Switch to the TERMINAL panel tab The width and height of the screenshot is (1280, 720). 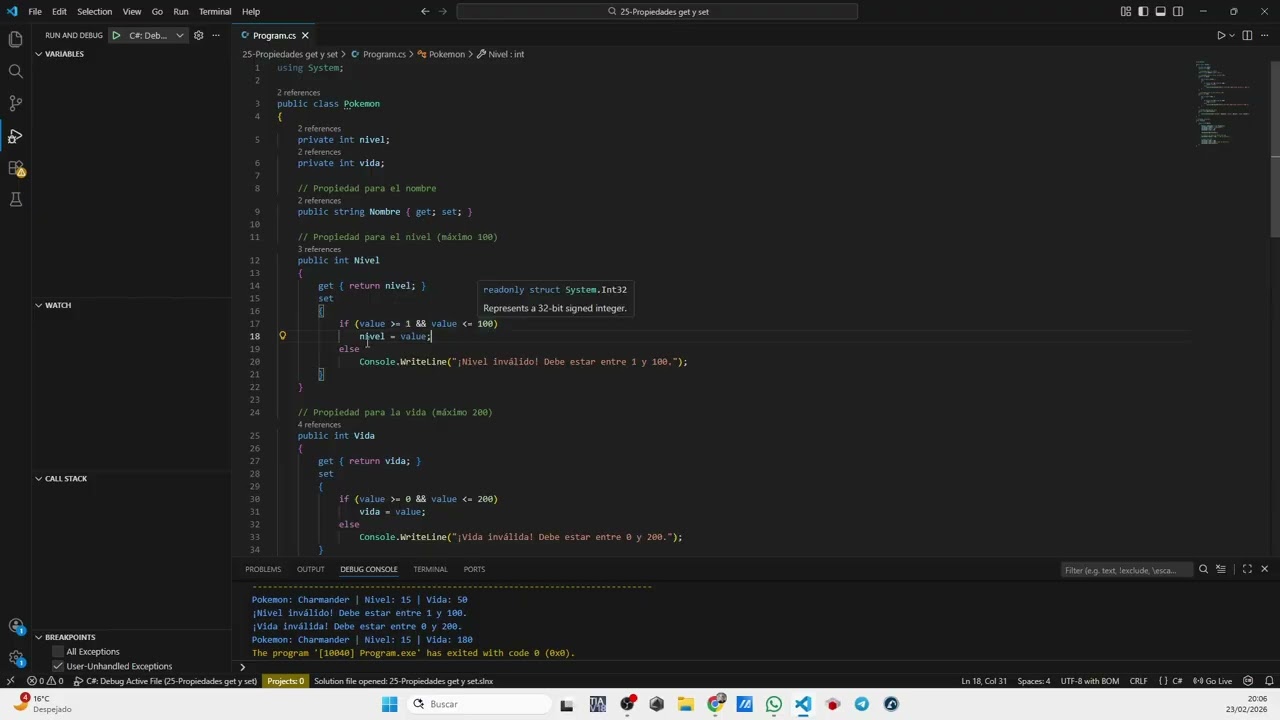pyautogui.click(x=430, y=569)
